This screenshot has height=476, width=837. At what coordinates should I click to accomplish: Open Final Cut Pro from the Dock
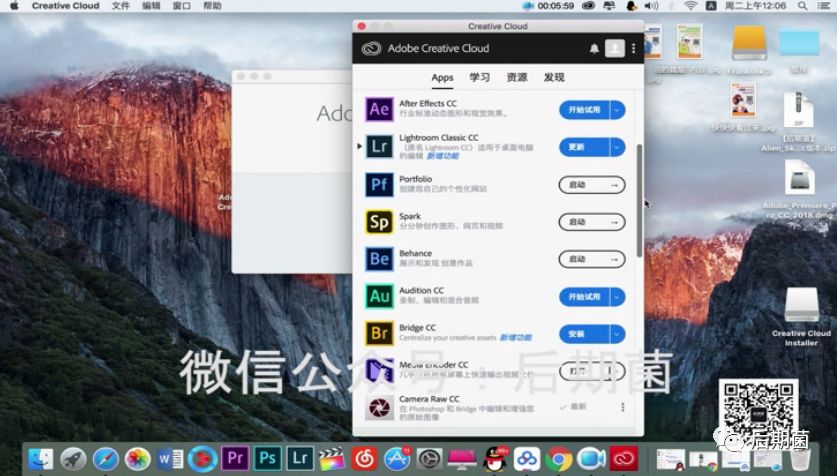click(332, 458)
